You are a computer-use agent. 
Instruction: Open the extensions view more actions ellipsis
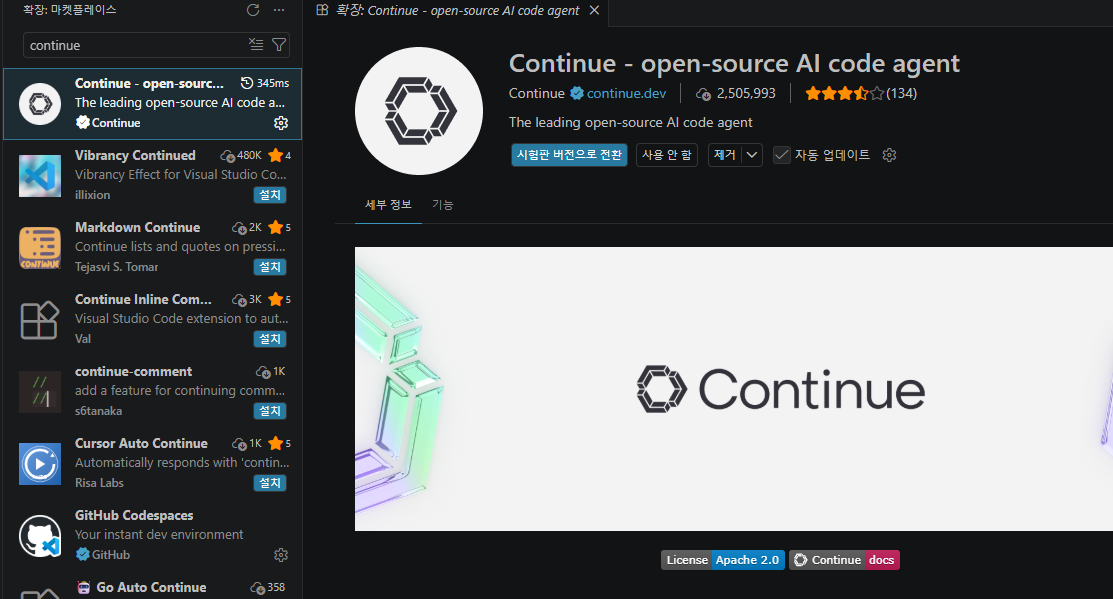pos(279,10)
